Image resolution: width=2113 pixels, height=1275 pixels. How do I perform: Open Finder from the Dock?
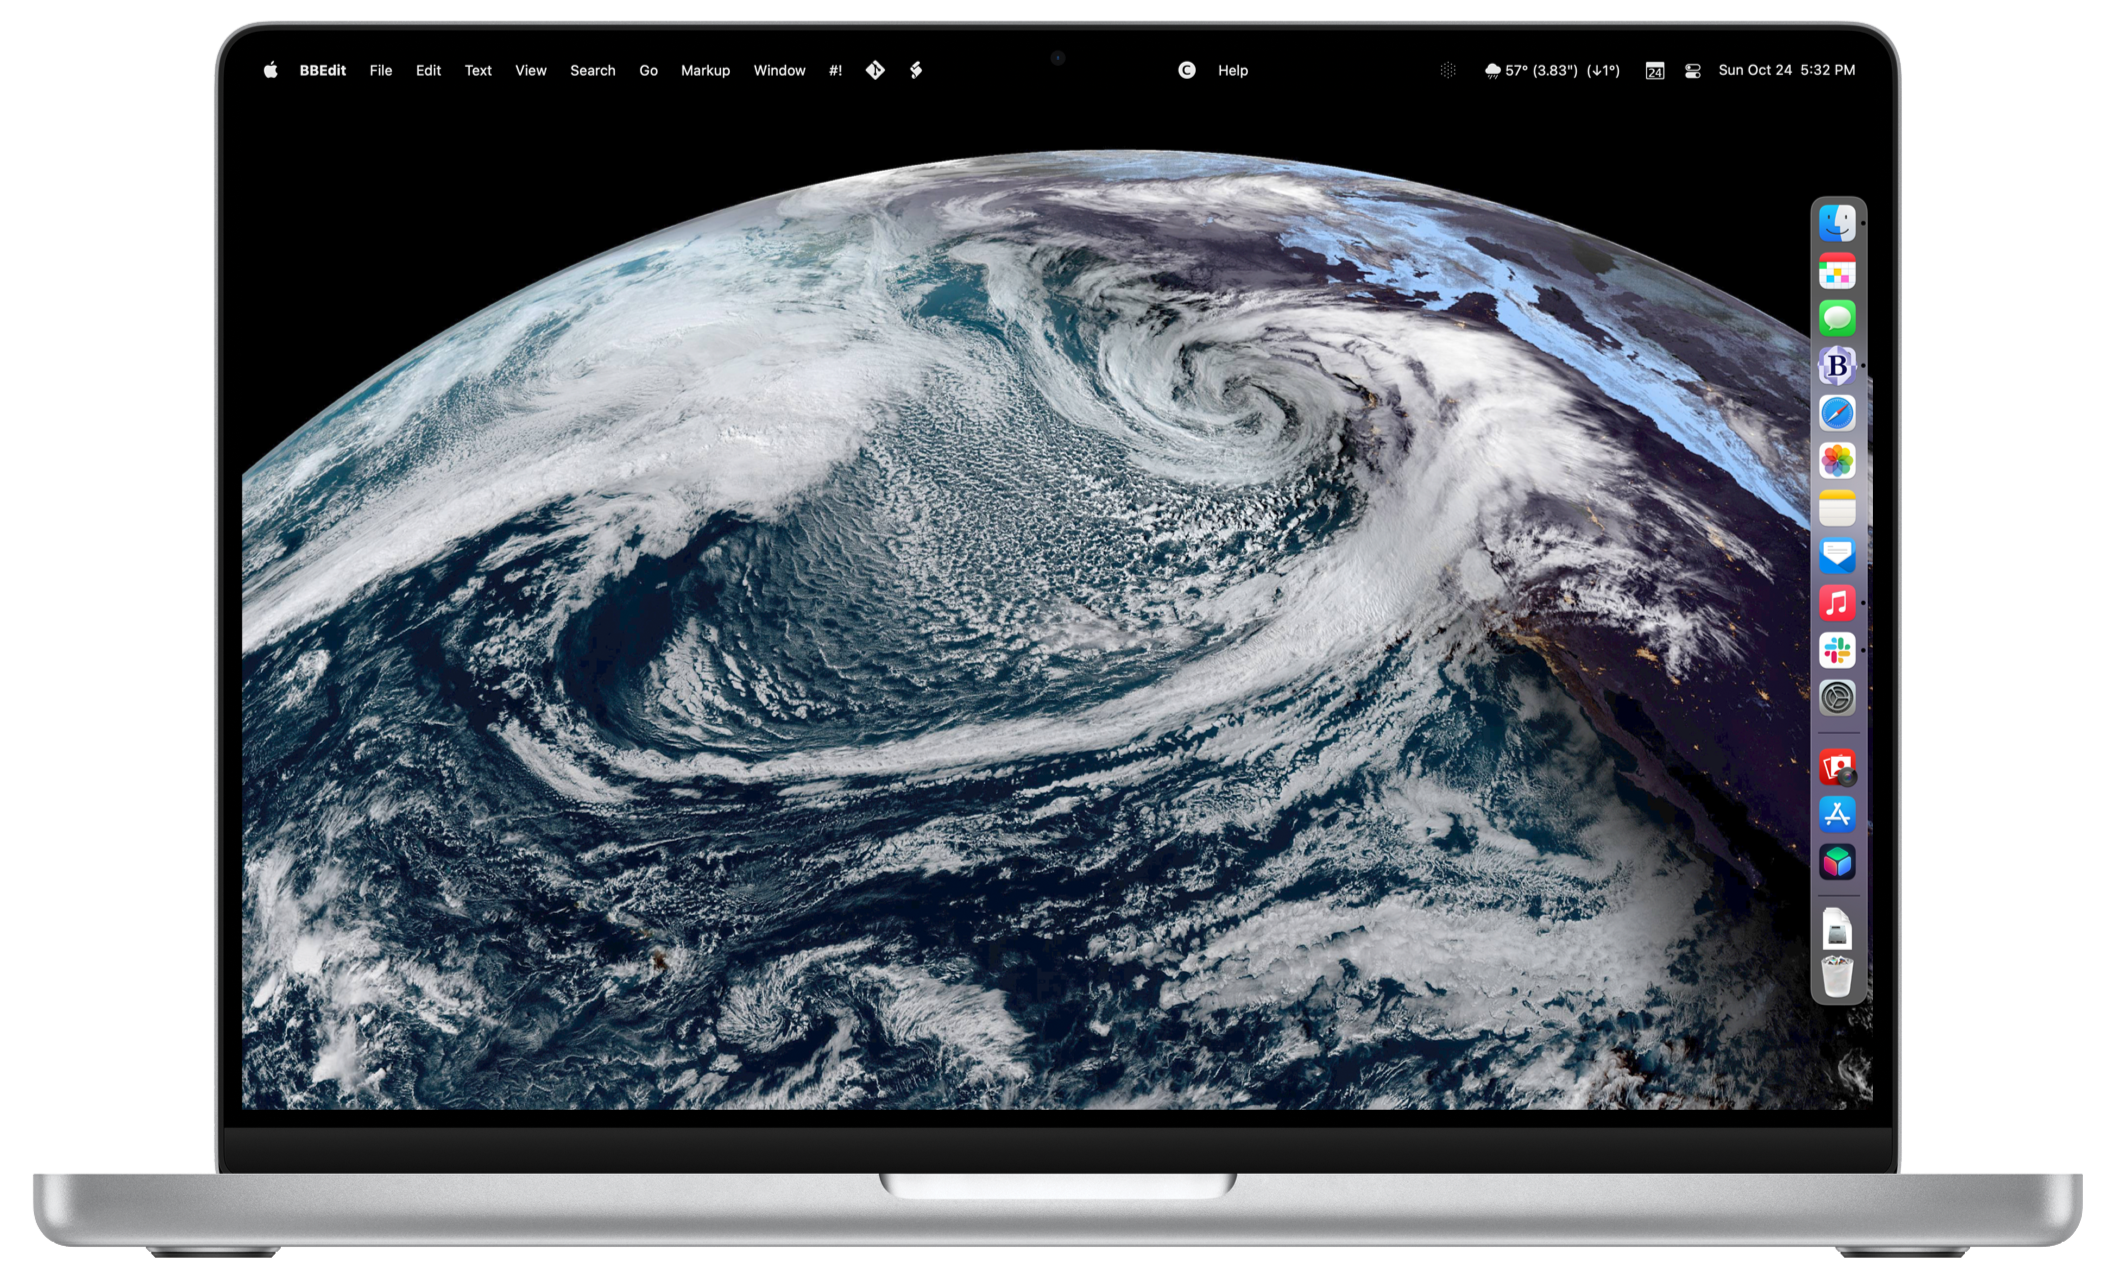(1838, 223)
